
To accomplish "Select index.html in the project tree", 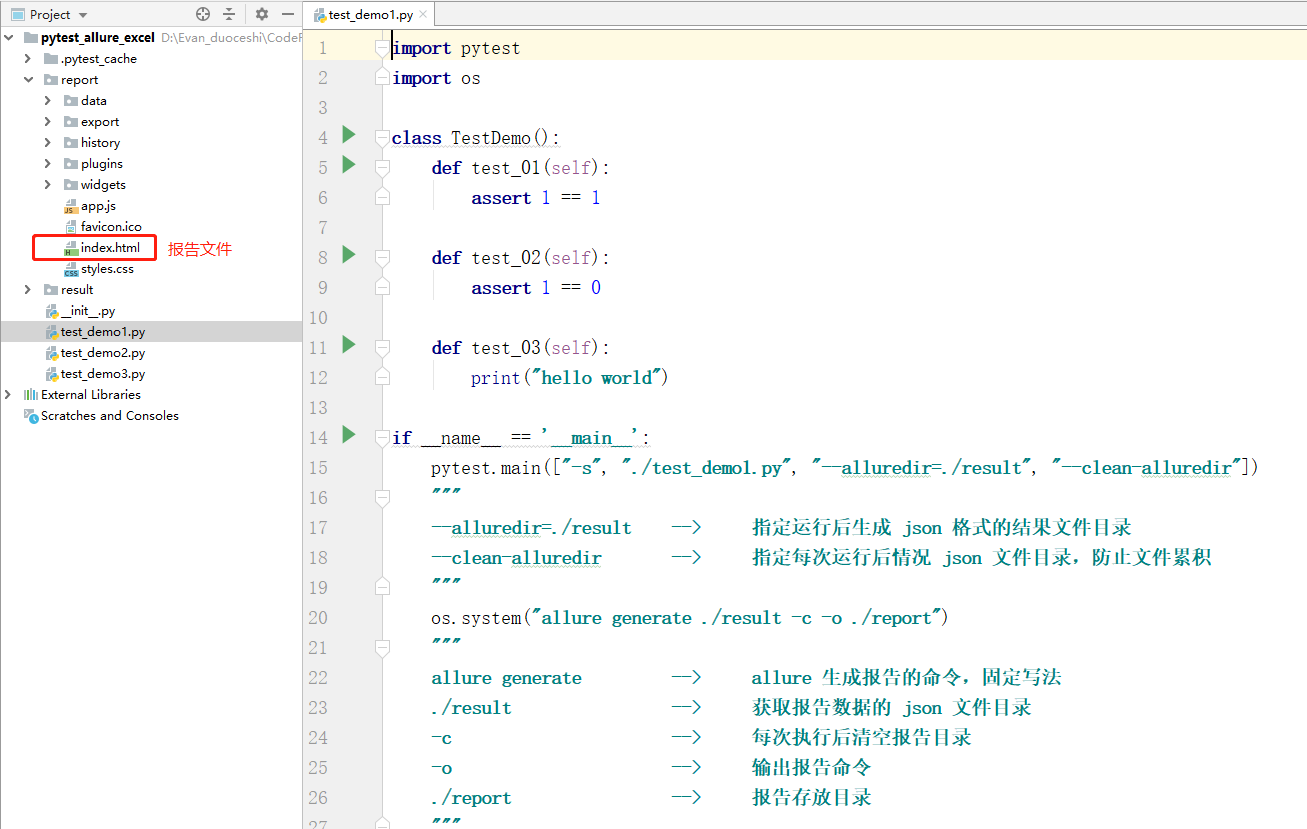I will point(110,248).
